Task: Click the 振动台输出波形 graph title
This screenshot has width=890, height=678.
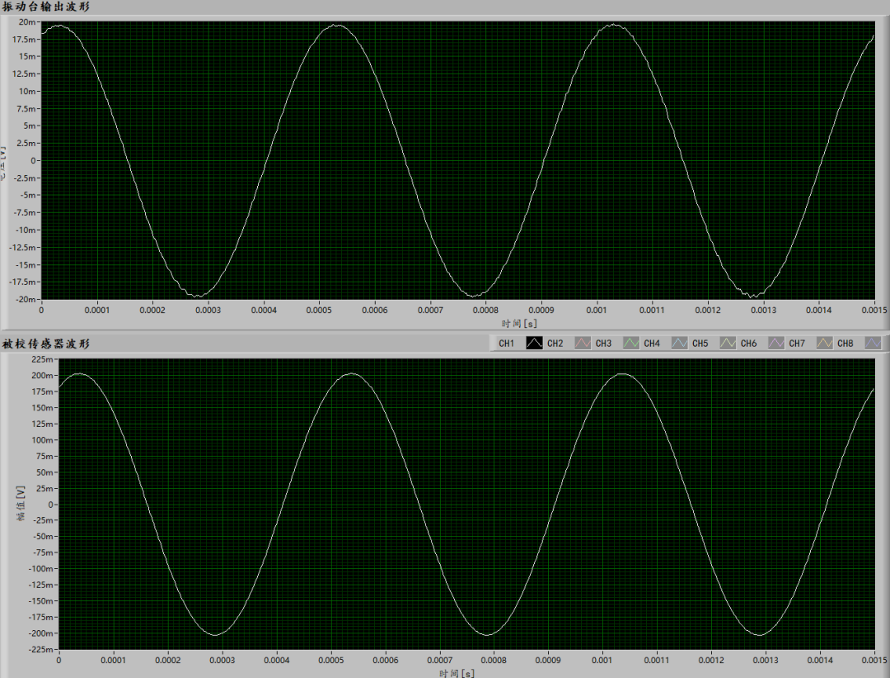Action: coord(46,7)
